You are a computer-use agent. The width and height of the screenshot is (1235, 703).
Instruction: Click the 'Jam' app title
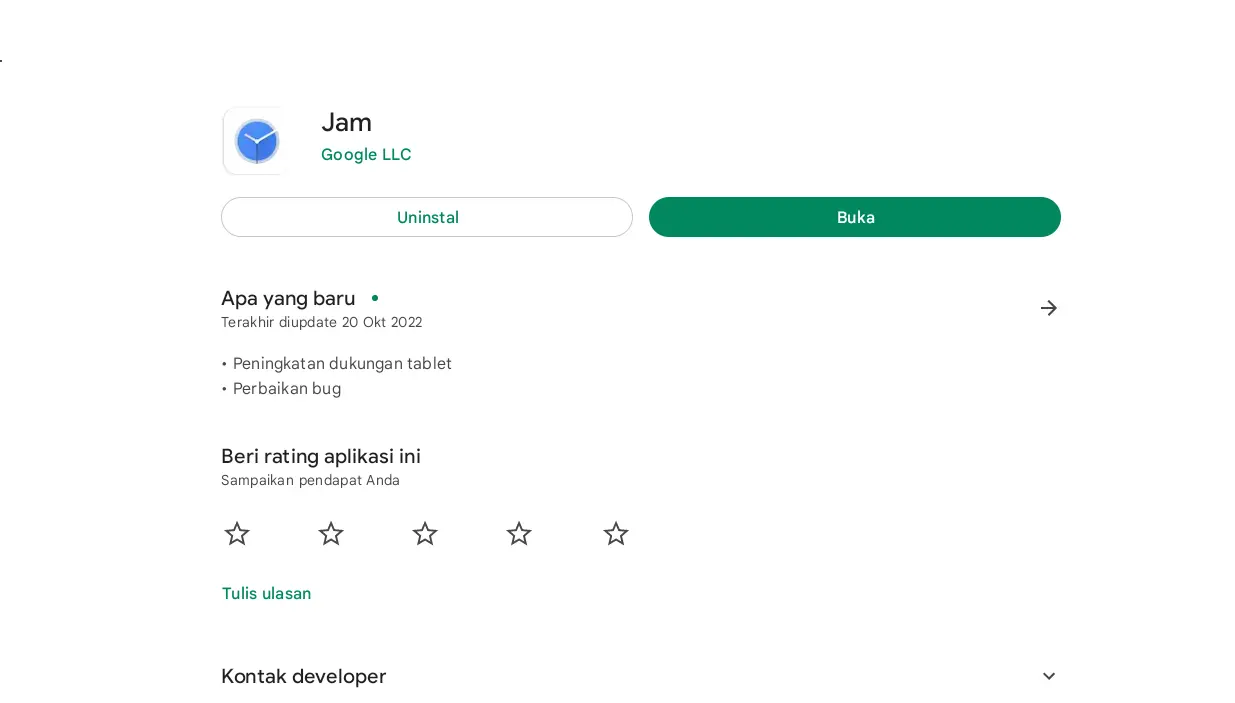click(346, 122)
